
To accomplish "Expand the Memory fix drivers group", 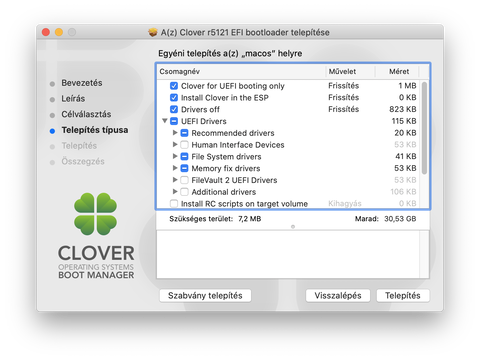I will (175, 168).
